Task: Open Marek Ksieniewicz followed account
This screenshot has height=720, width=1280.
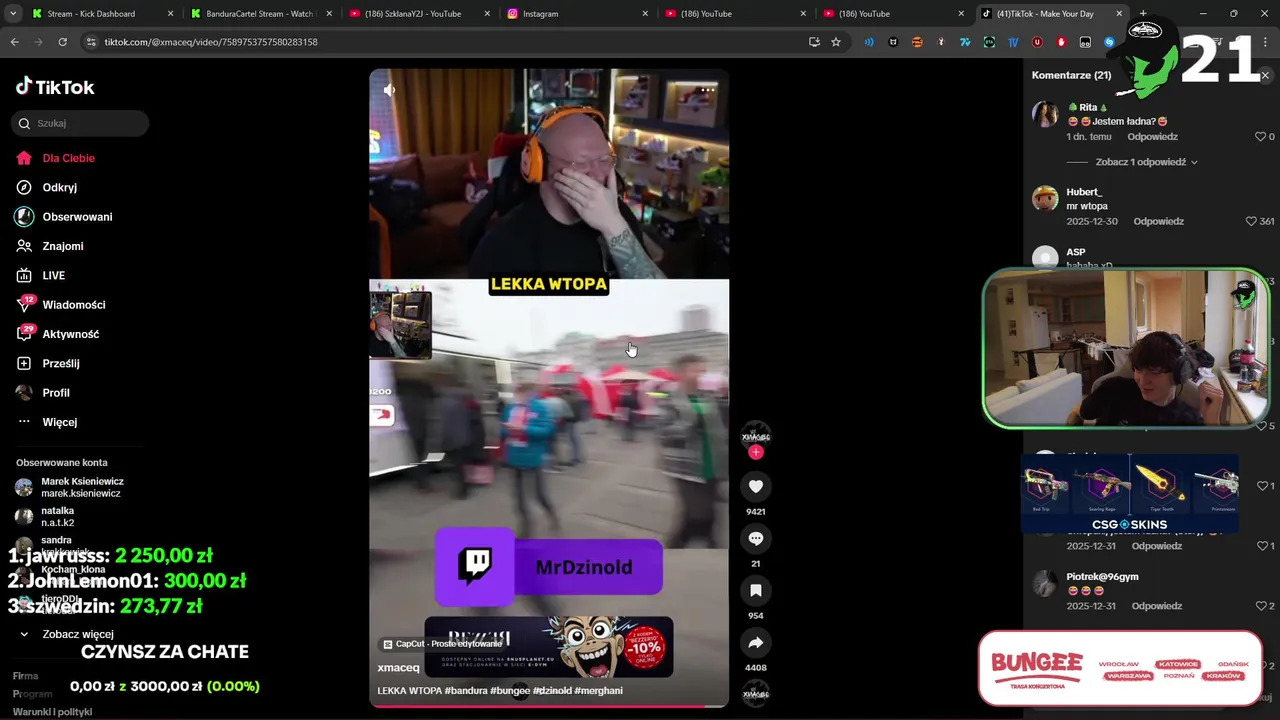Action: tap(69, 487)
